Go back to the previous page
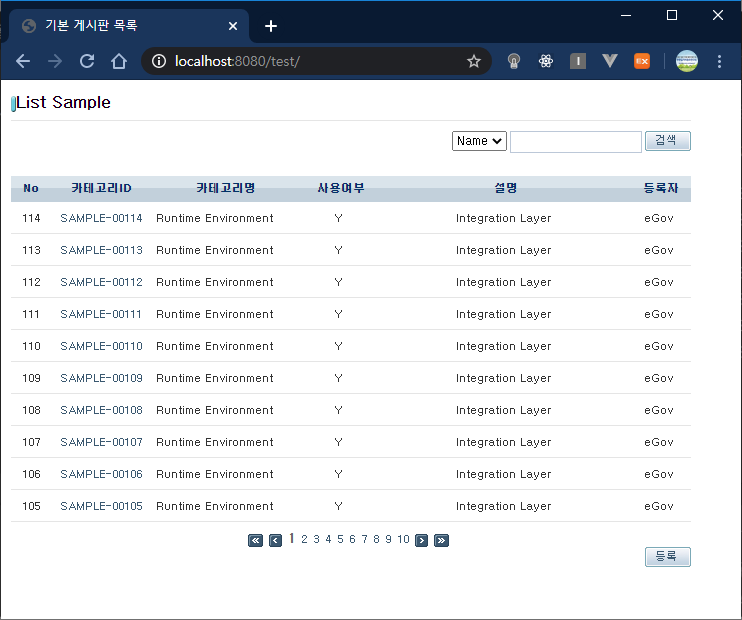This screenshot has height=620, width=742. [23, 61]
